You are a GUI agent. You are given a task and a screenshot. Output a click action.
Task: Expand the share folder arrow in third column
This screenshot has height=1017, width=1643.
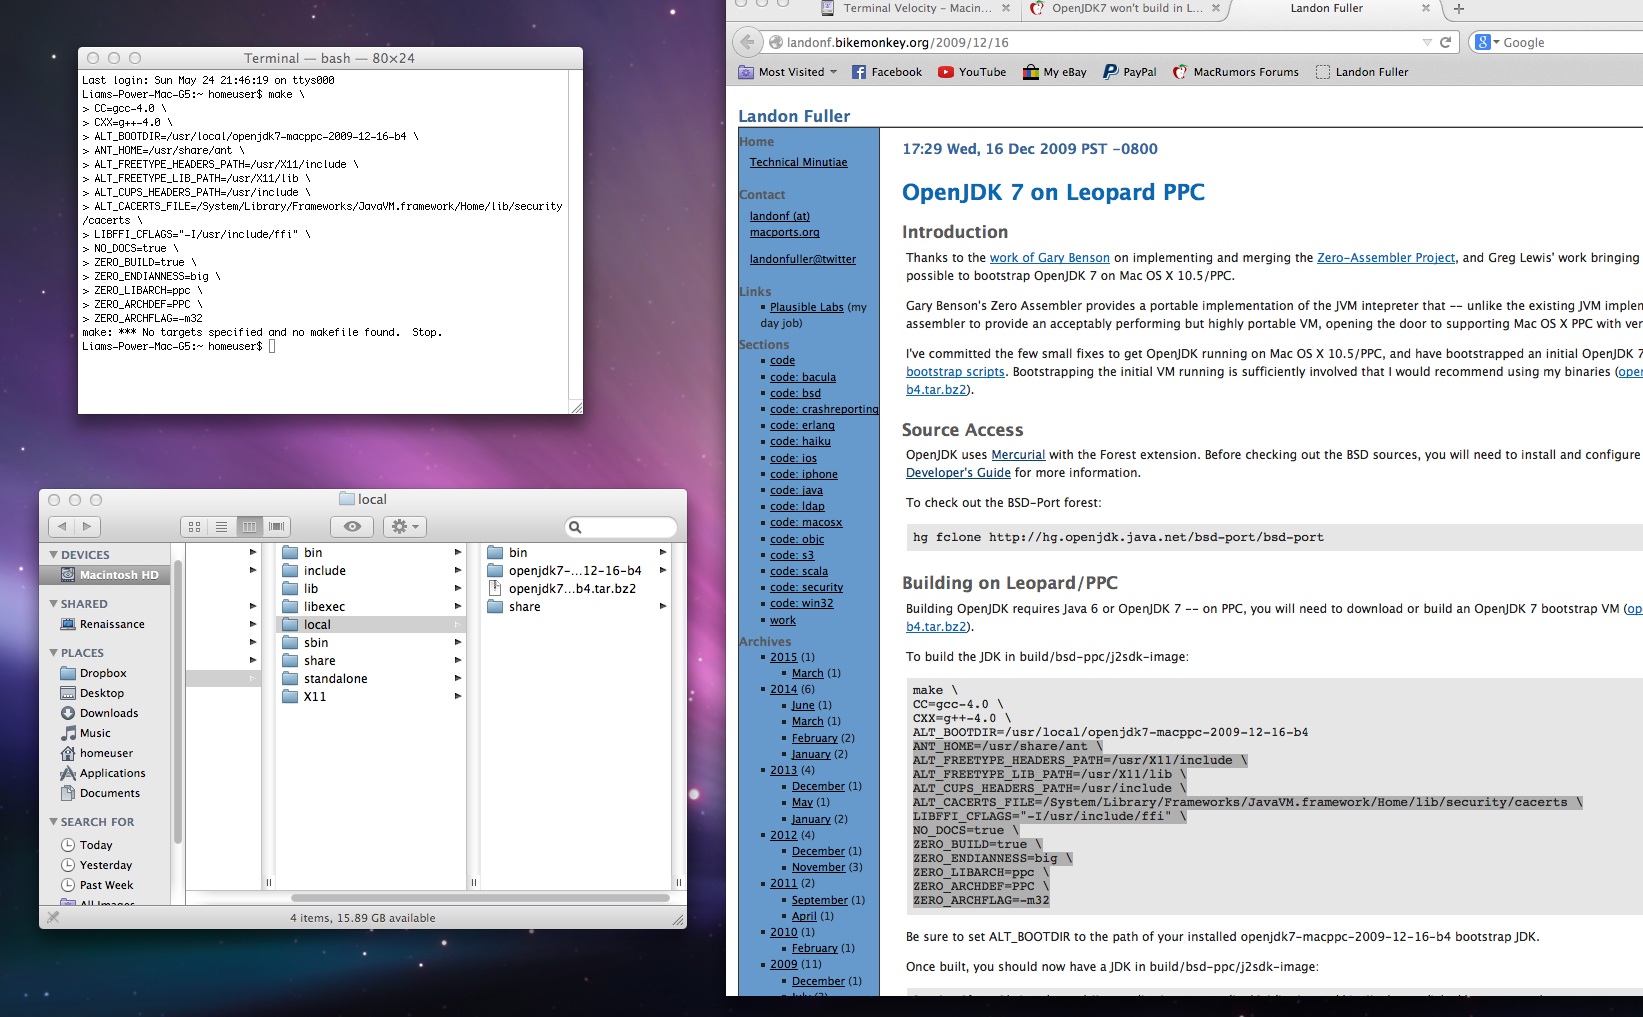(x=663, y=607)
